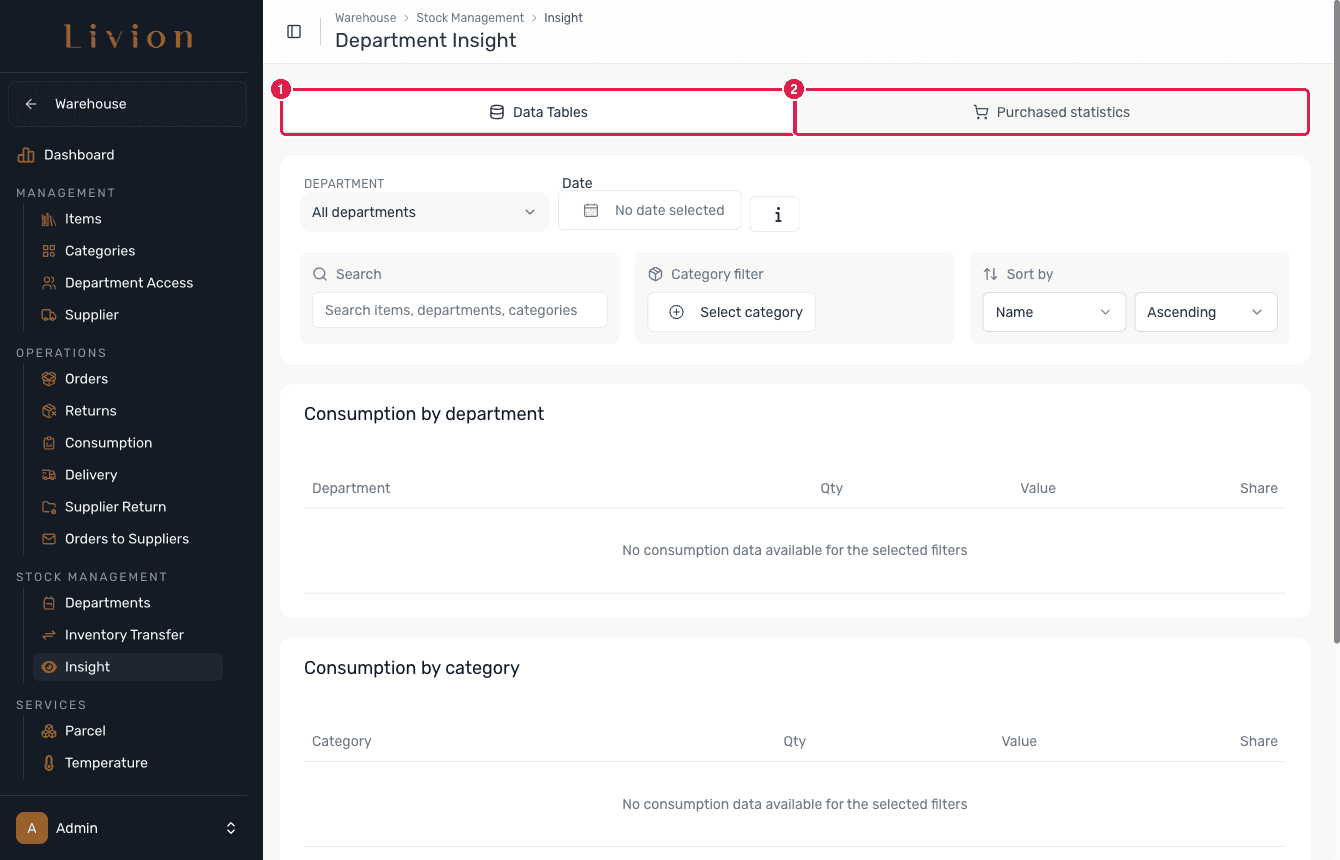The image size is (1340, 860).
Task: Click the Qty header in department table
Action: coord(831,488)
